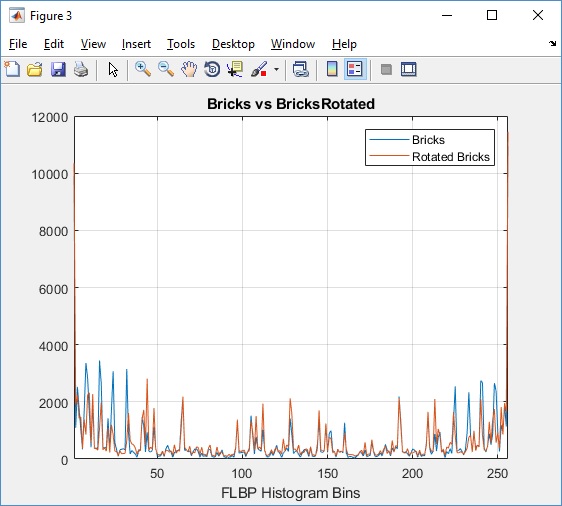Close the Figure 3 window
Screen dimensions: 562x506
(x=538, y=15)
